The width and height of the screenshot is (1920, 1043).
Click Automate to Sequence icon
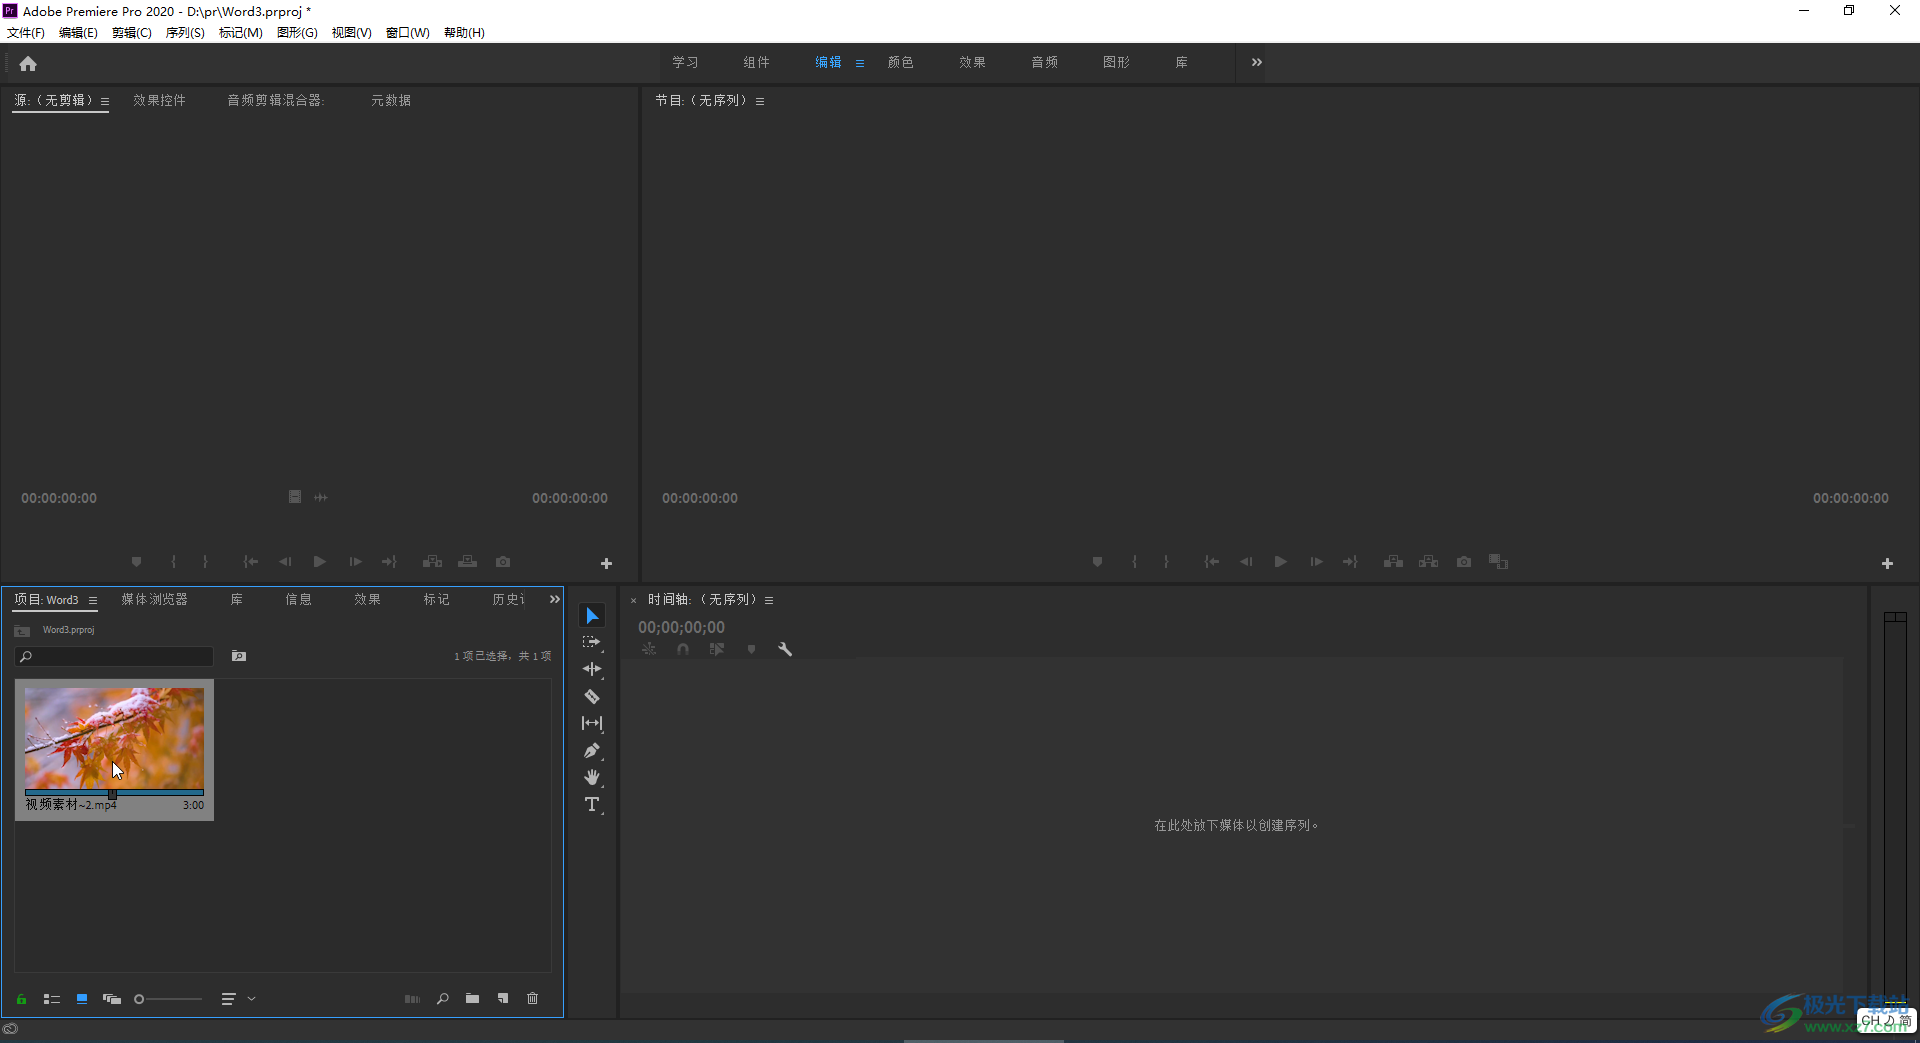click(412, 998)
